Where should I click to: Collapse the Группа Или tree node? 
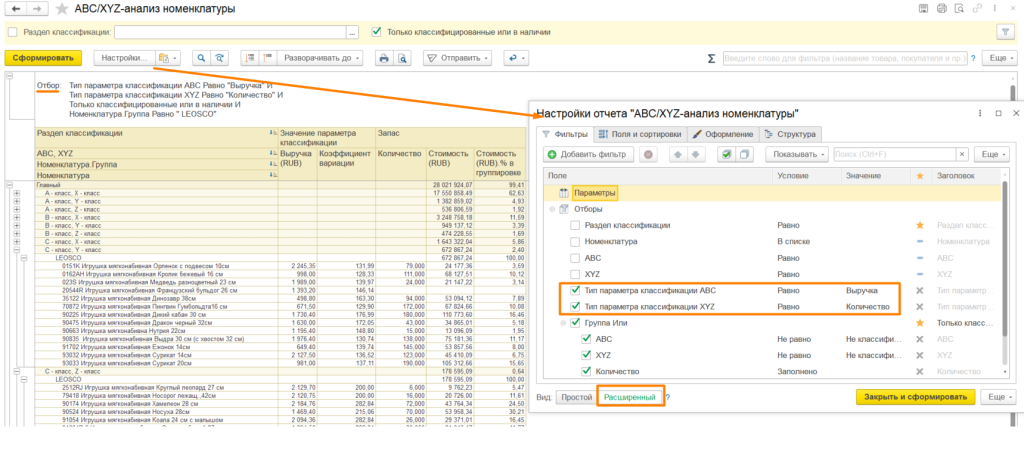pyautogui.click(x=564, y=323)
